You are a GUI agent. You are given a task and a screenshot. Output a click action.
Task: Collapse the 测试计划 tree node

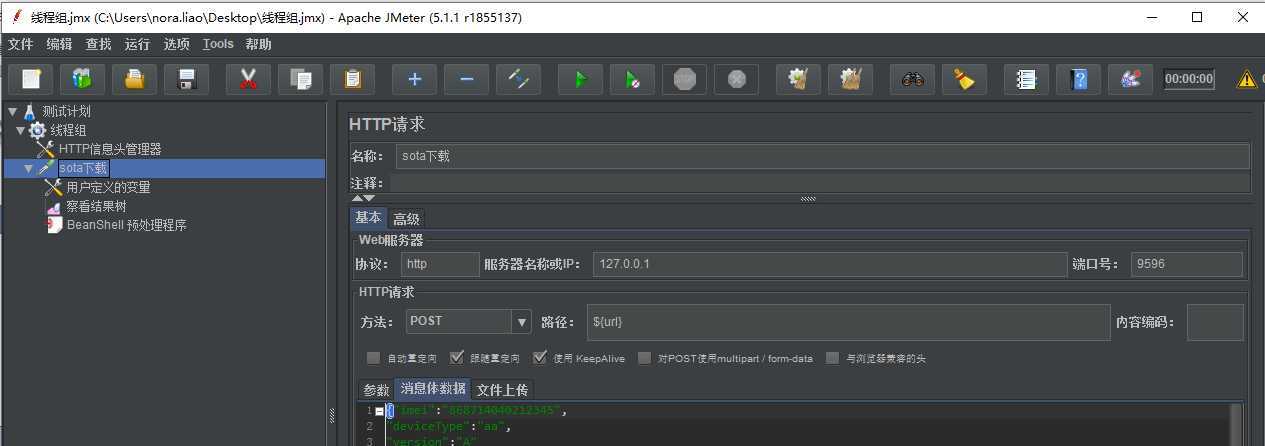coord(12,111)
